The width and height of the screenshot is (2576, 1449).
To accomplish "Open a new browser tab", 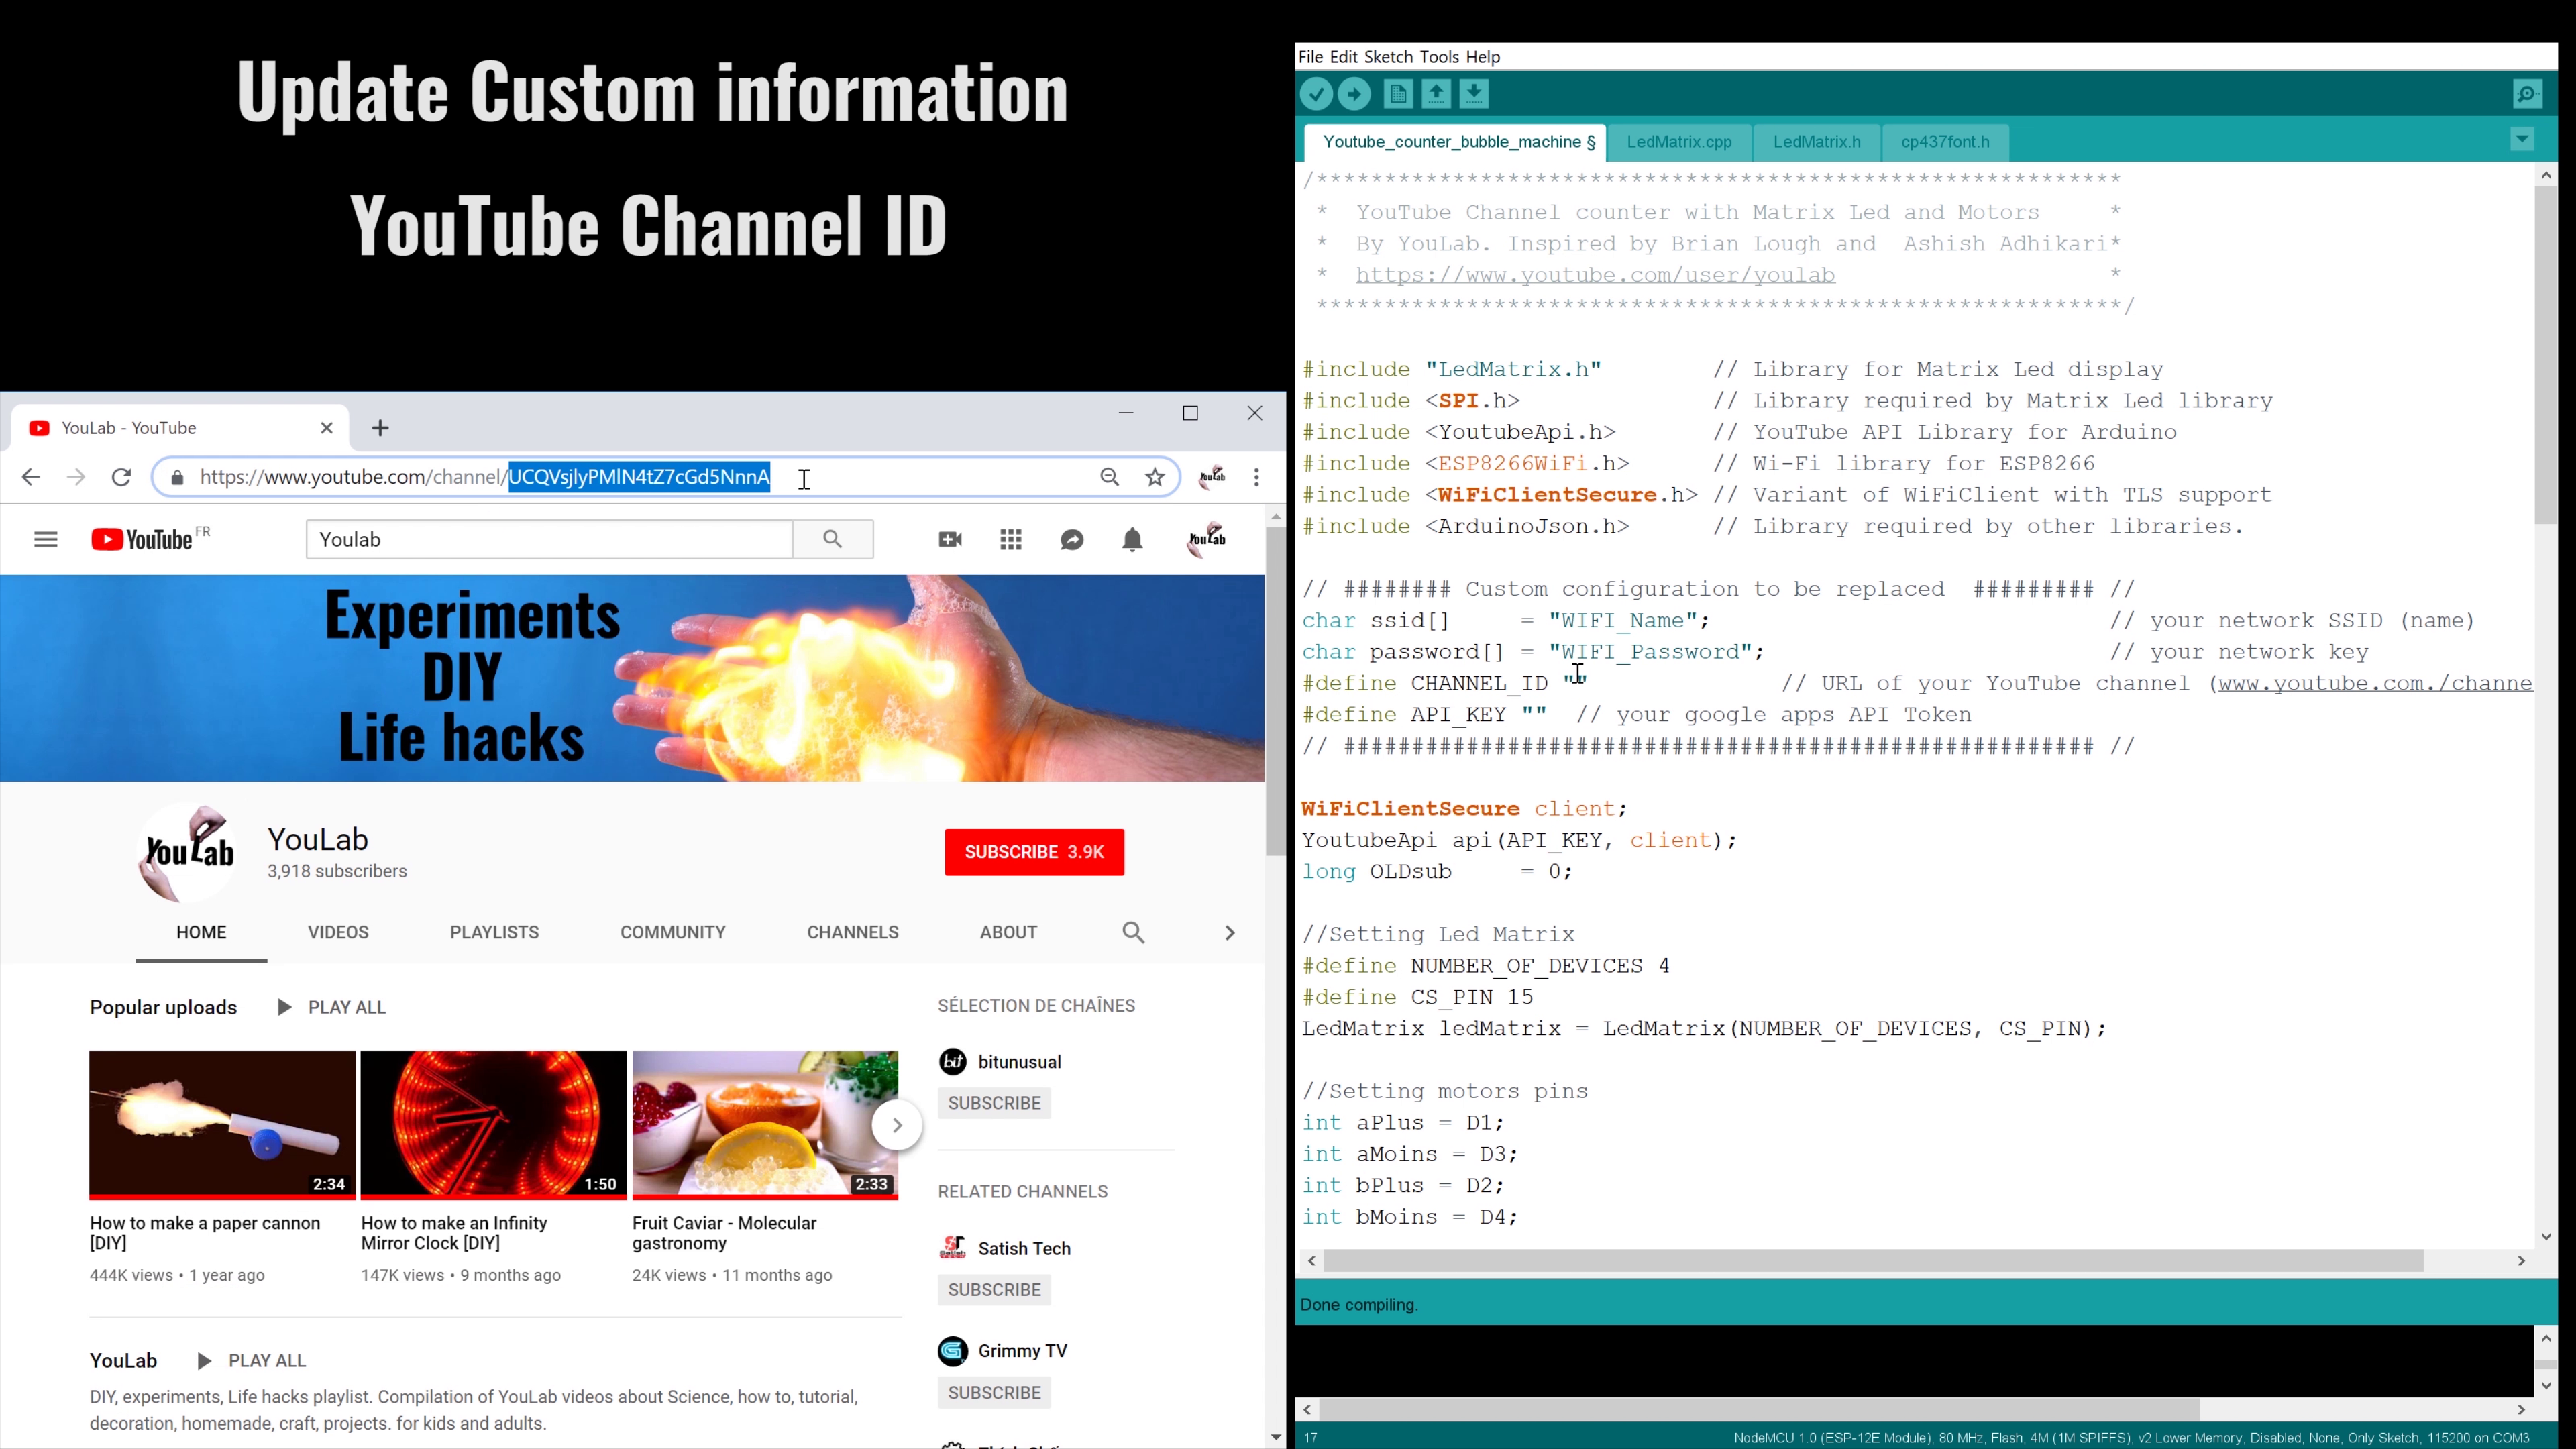I will [380, 428].
